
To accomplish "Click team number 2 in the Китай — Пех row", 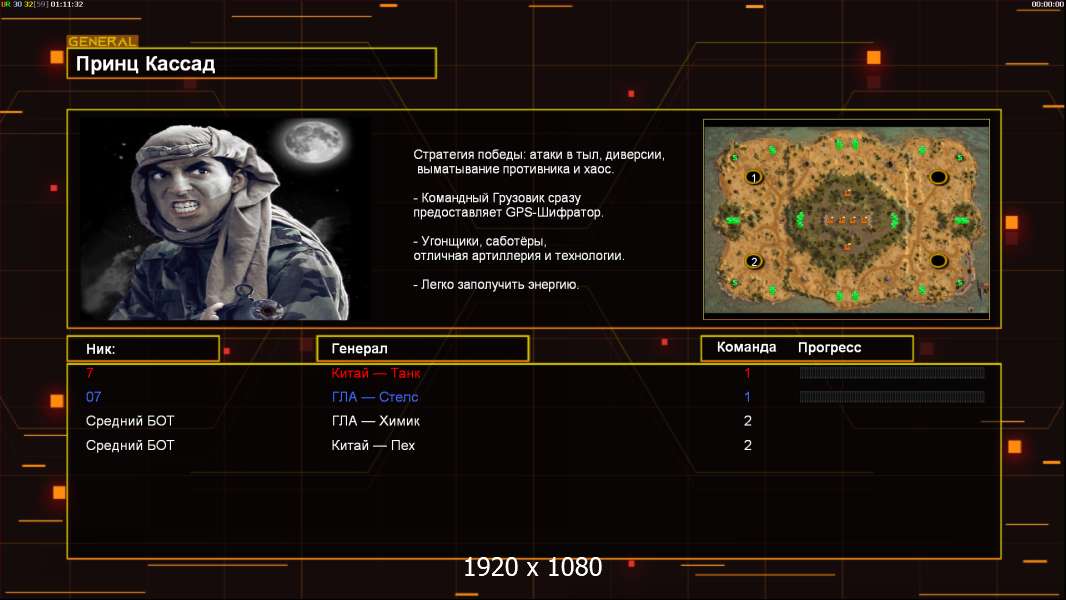I will [748, 446].
